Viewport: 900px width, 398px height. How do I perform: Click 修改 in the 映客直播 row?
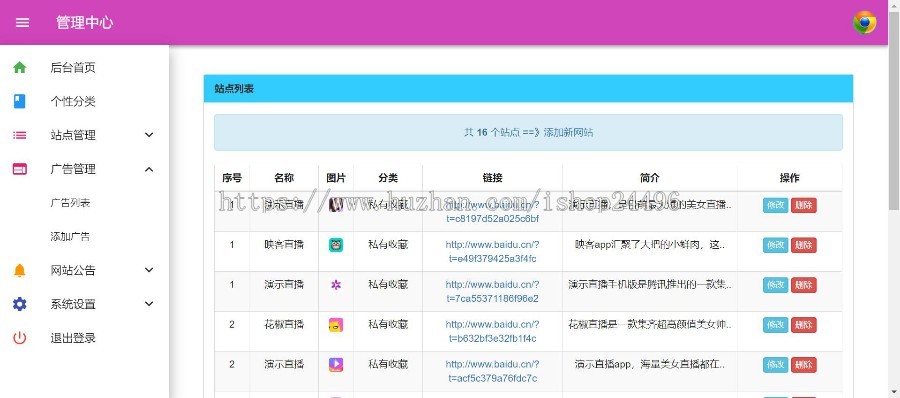(x=775, y=245)
